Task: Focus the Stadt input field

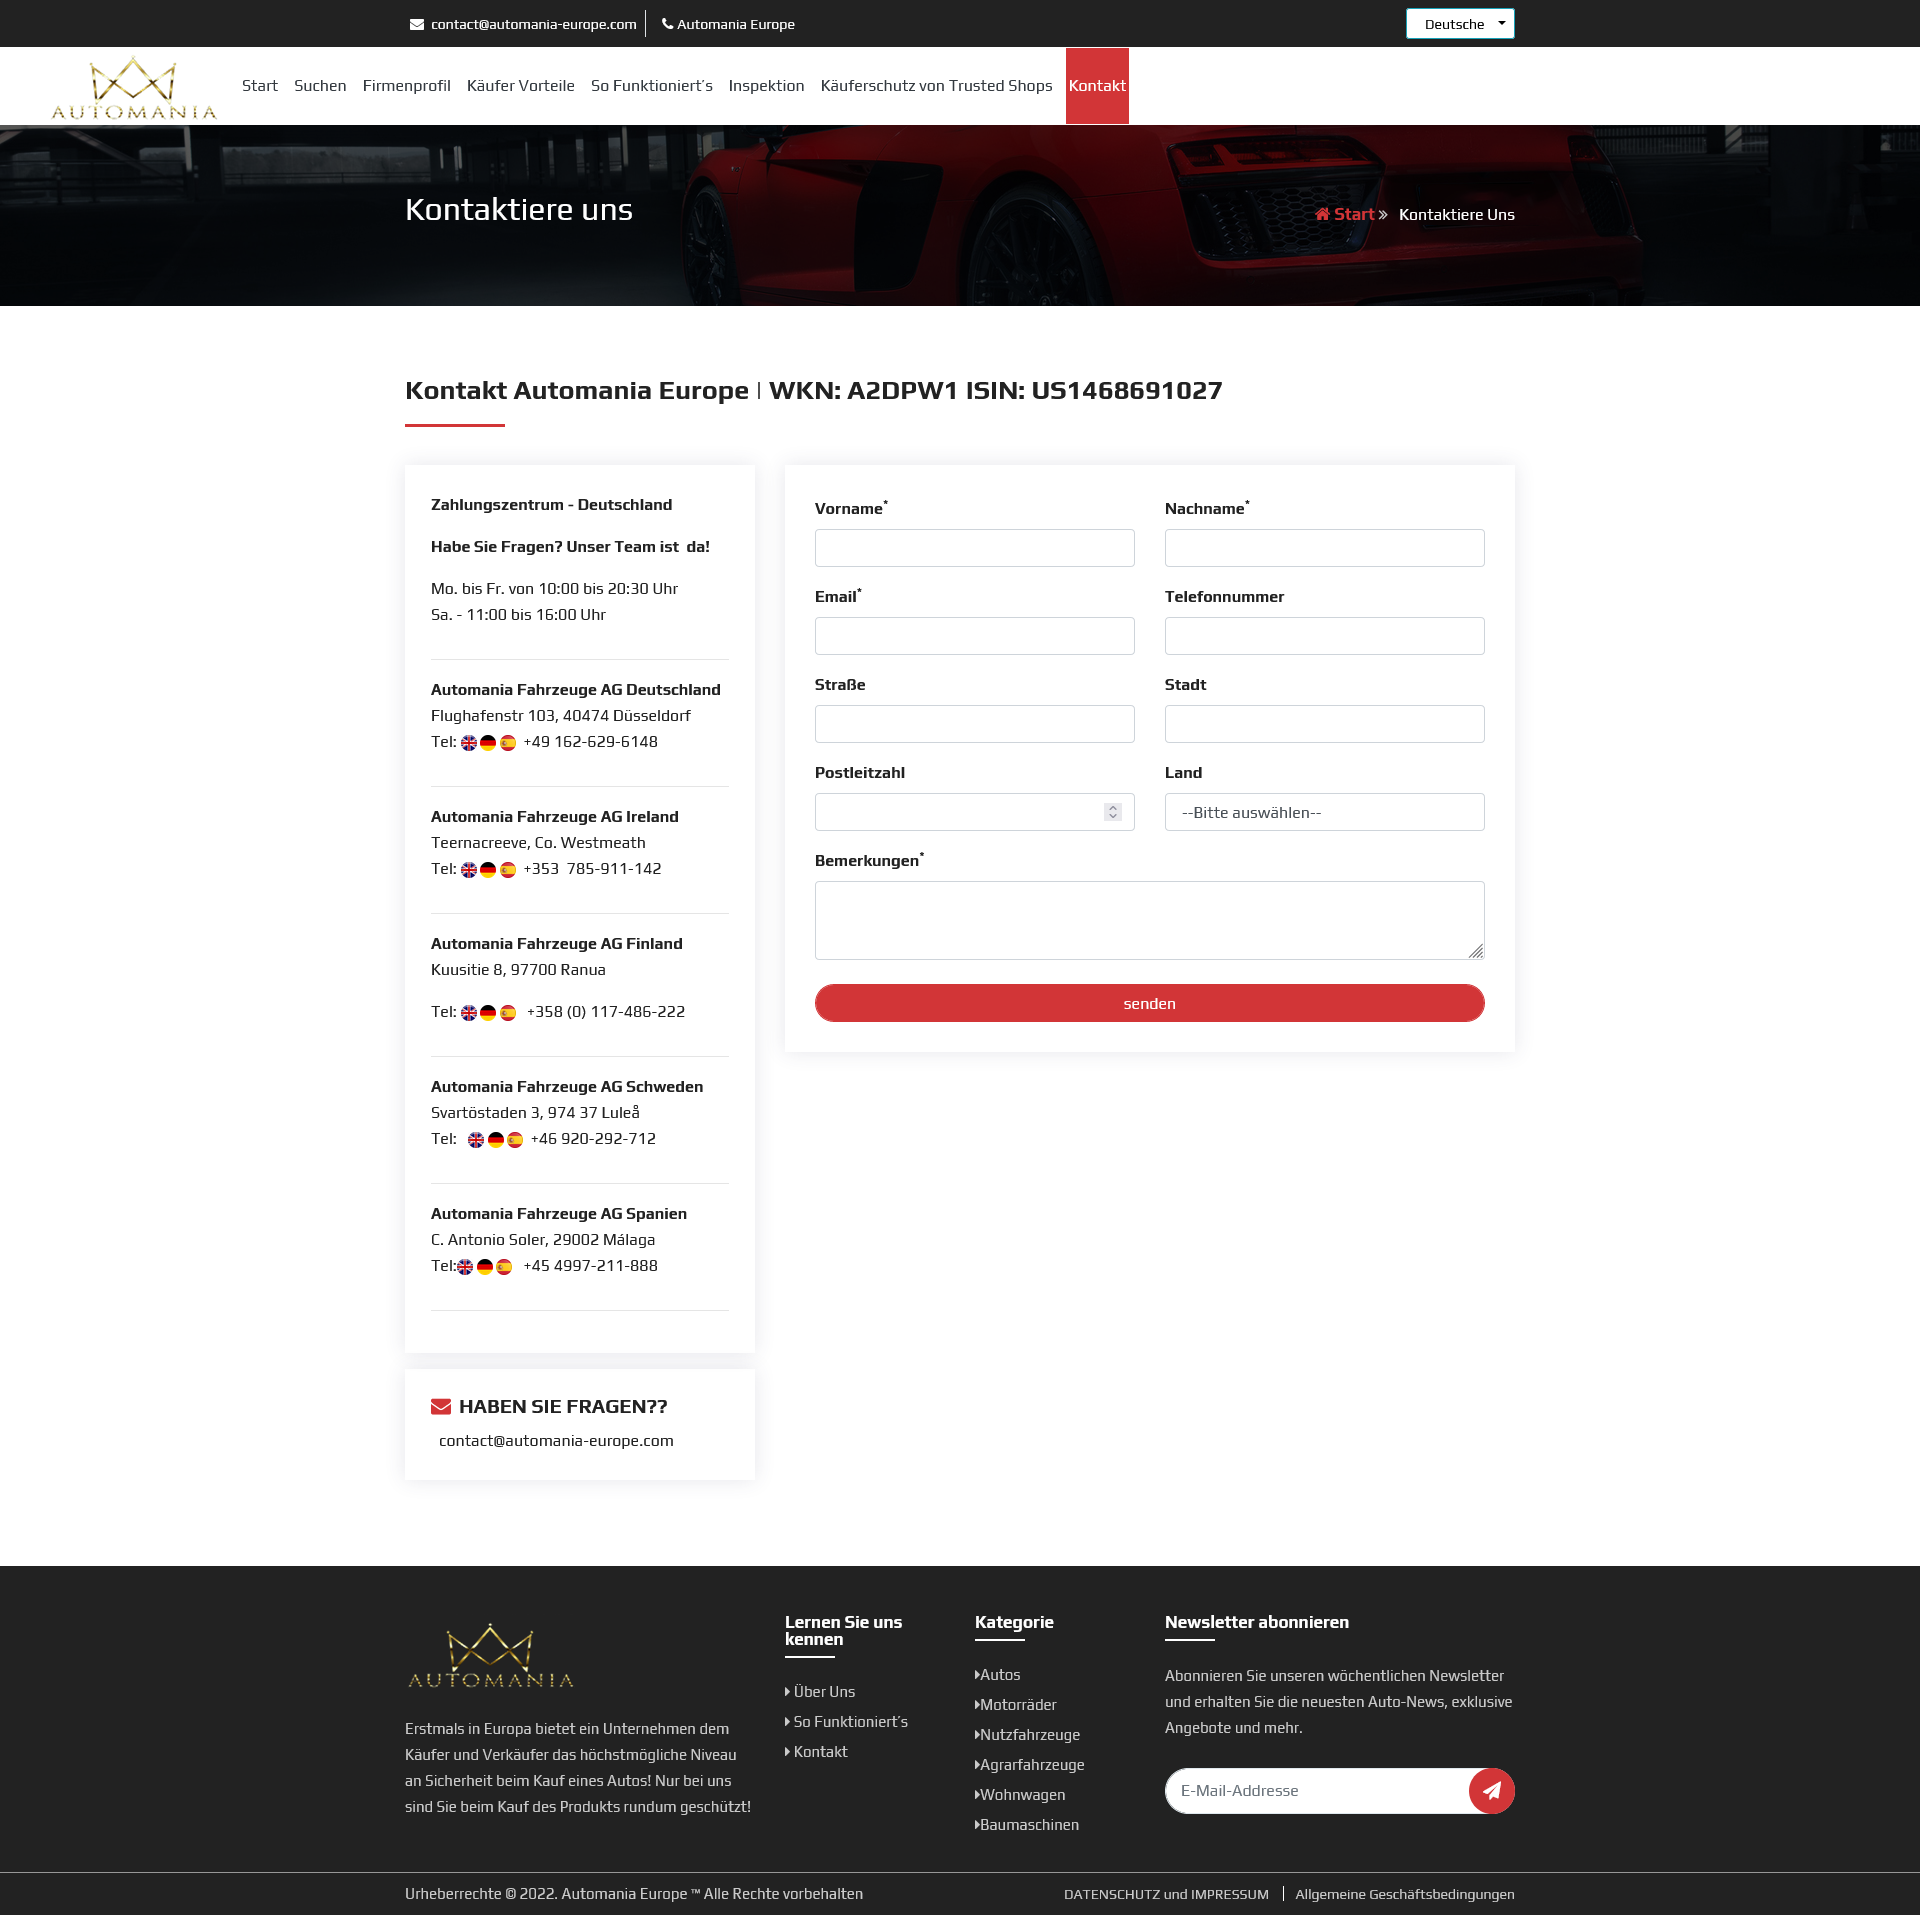Action: tap(1325, 724)
